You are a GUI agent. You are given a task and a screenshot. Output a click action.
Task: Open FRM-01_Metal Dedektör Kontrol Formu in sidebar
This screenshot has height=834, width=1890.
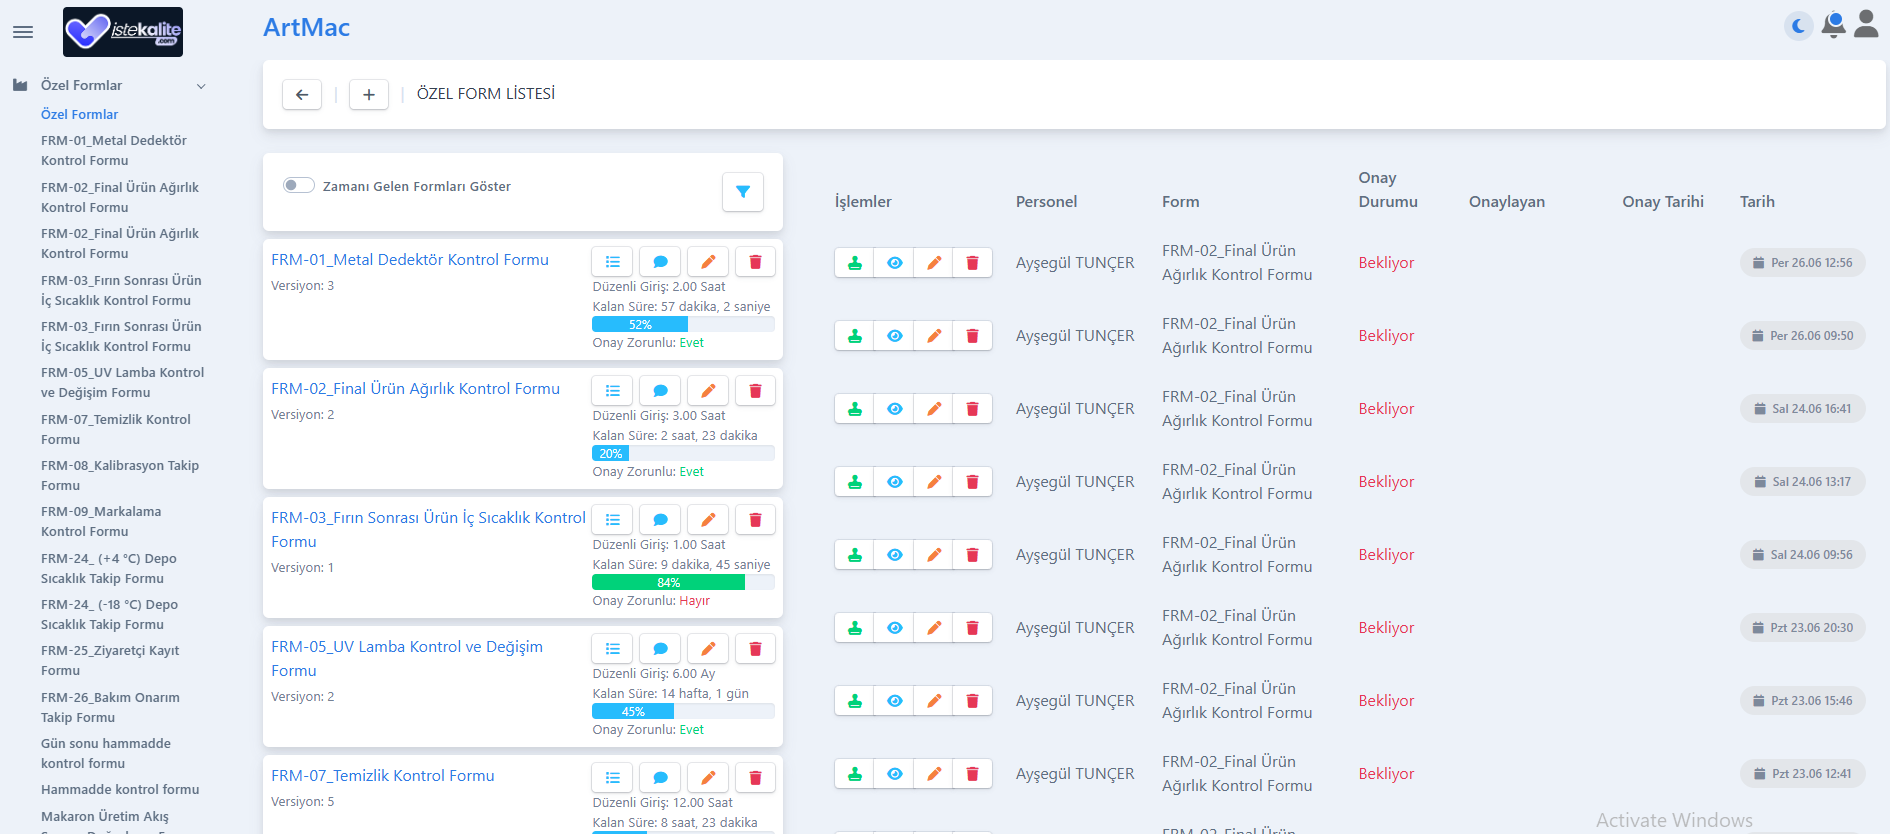114,150
